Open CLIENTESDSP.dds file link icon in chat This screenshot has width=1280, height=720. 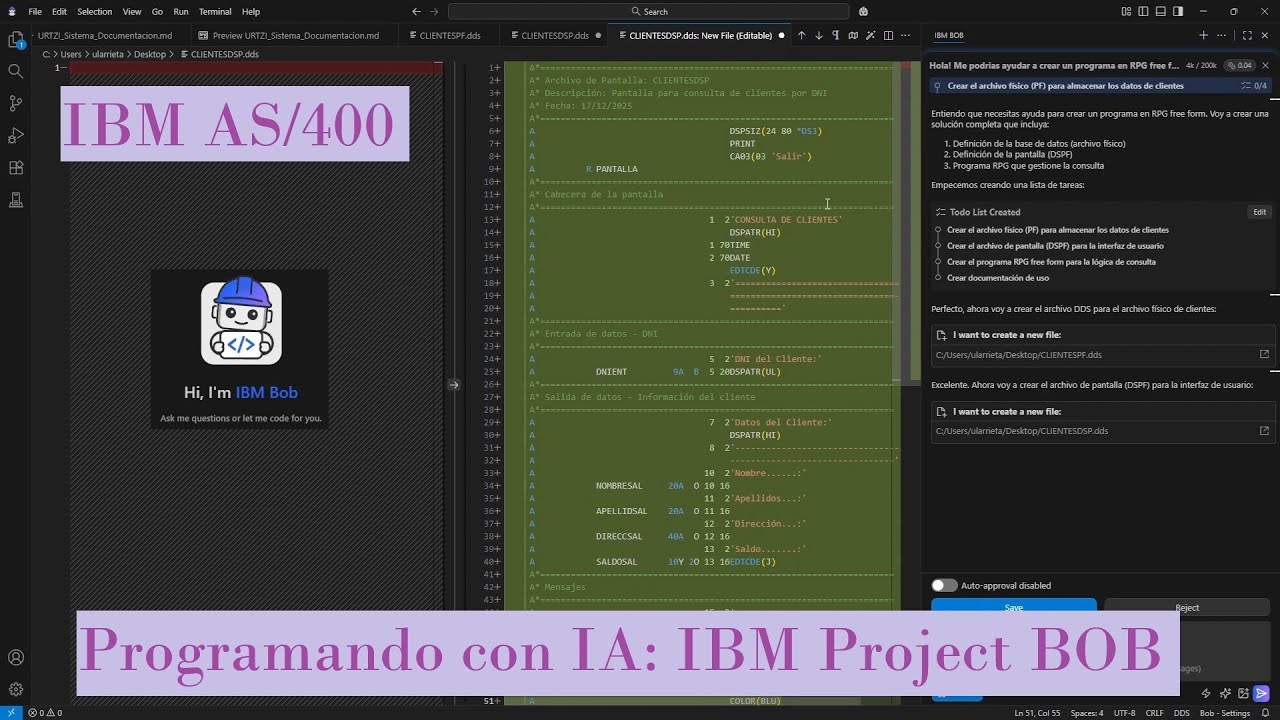tap(1264, 431)
